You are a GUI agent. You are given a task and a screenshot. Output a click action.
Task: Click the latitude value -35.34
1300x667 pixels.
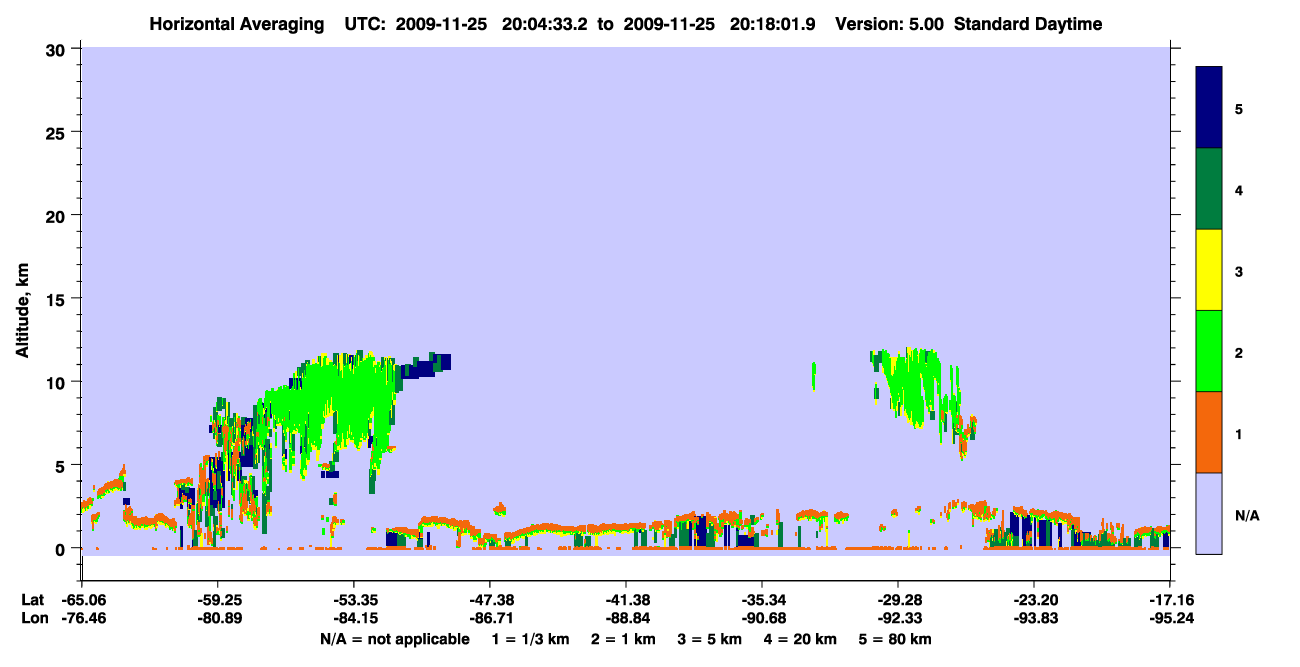coord(761,600)
